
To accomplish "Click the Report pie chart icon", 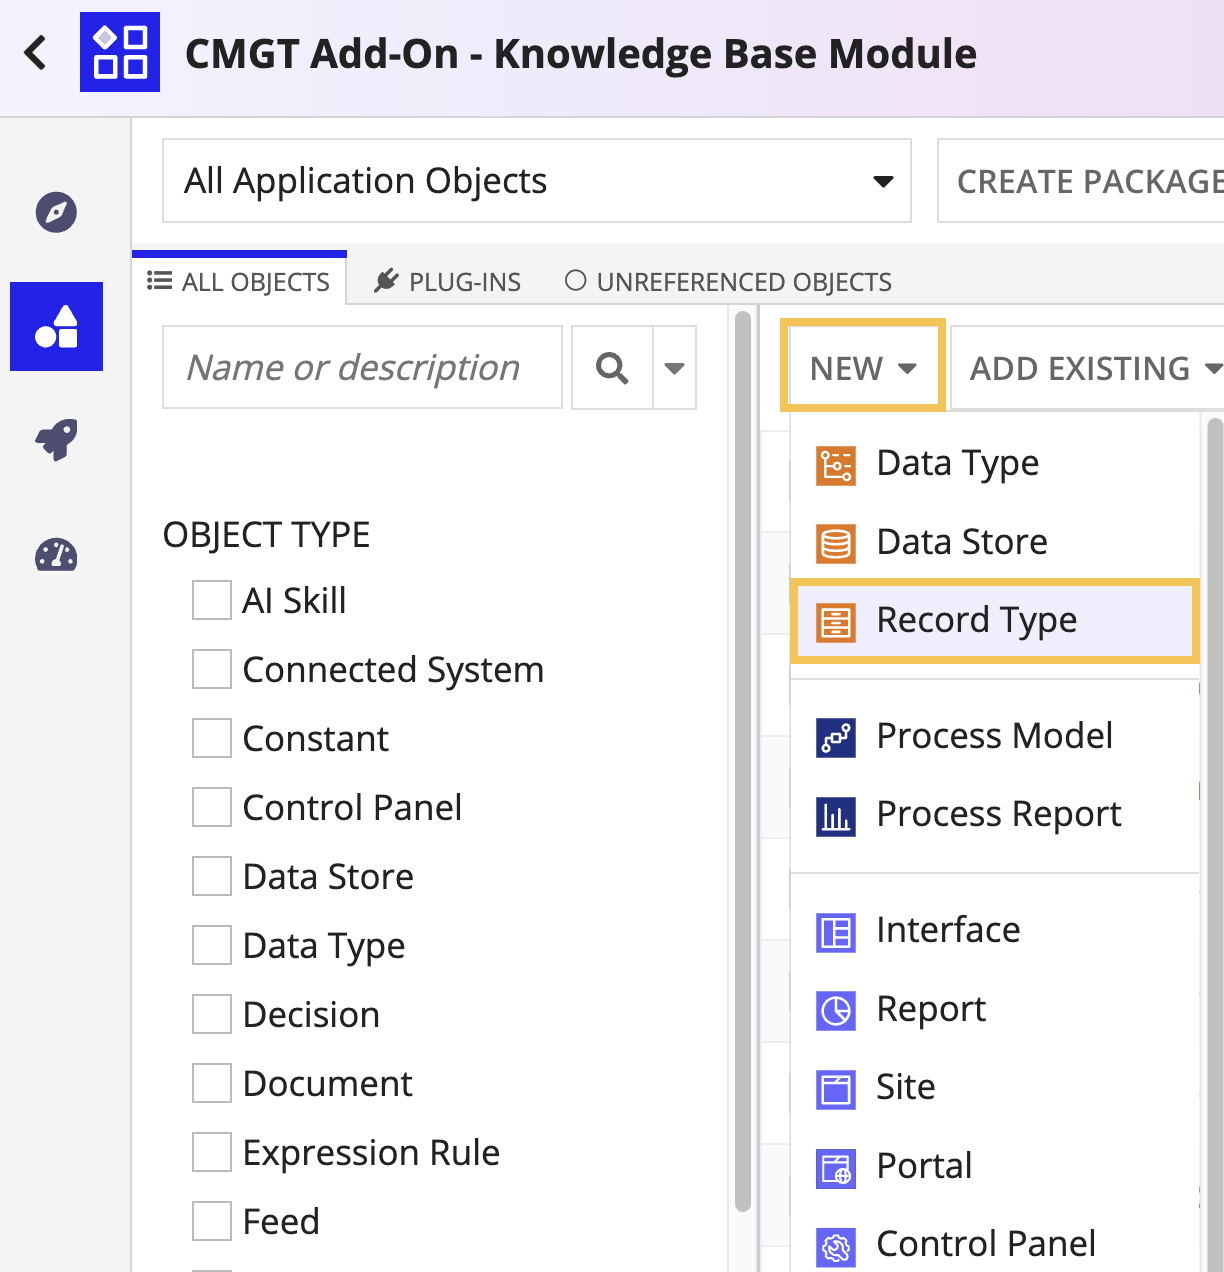I will 835,1010.
